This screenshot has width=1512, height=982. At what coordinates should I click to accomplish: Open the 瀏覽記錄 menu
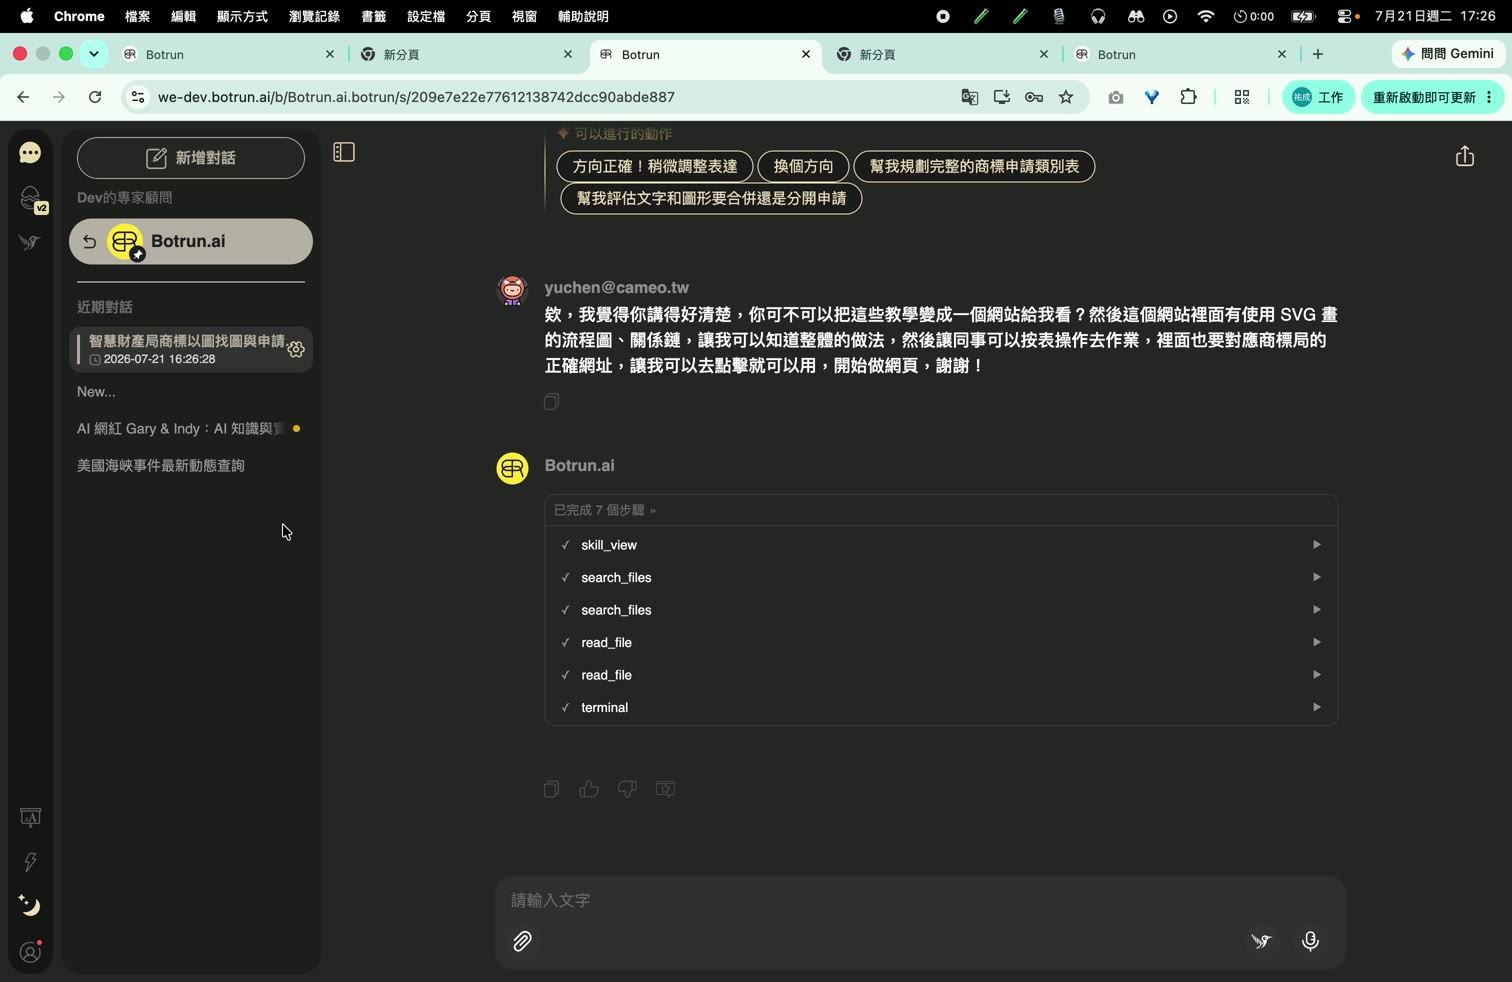(314, 16)
